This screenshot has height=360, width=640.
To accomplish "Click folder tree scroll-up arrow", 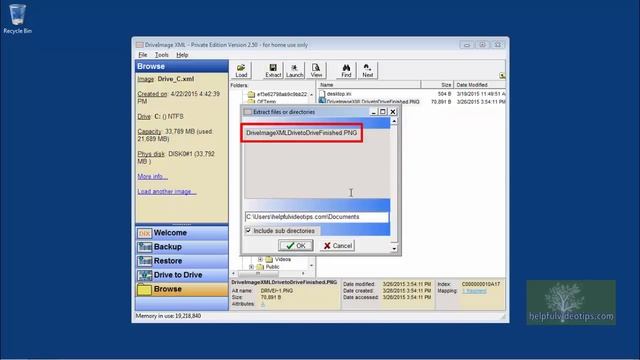I will click(x=312, y=94).
